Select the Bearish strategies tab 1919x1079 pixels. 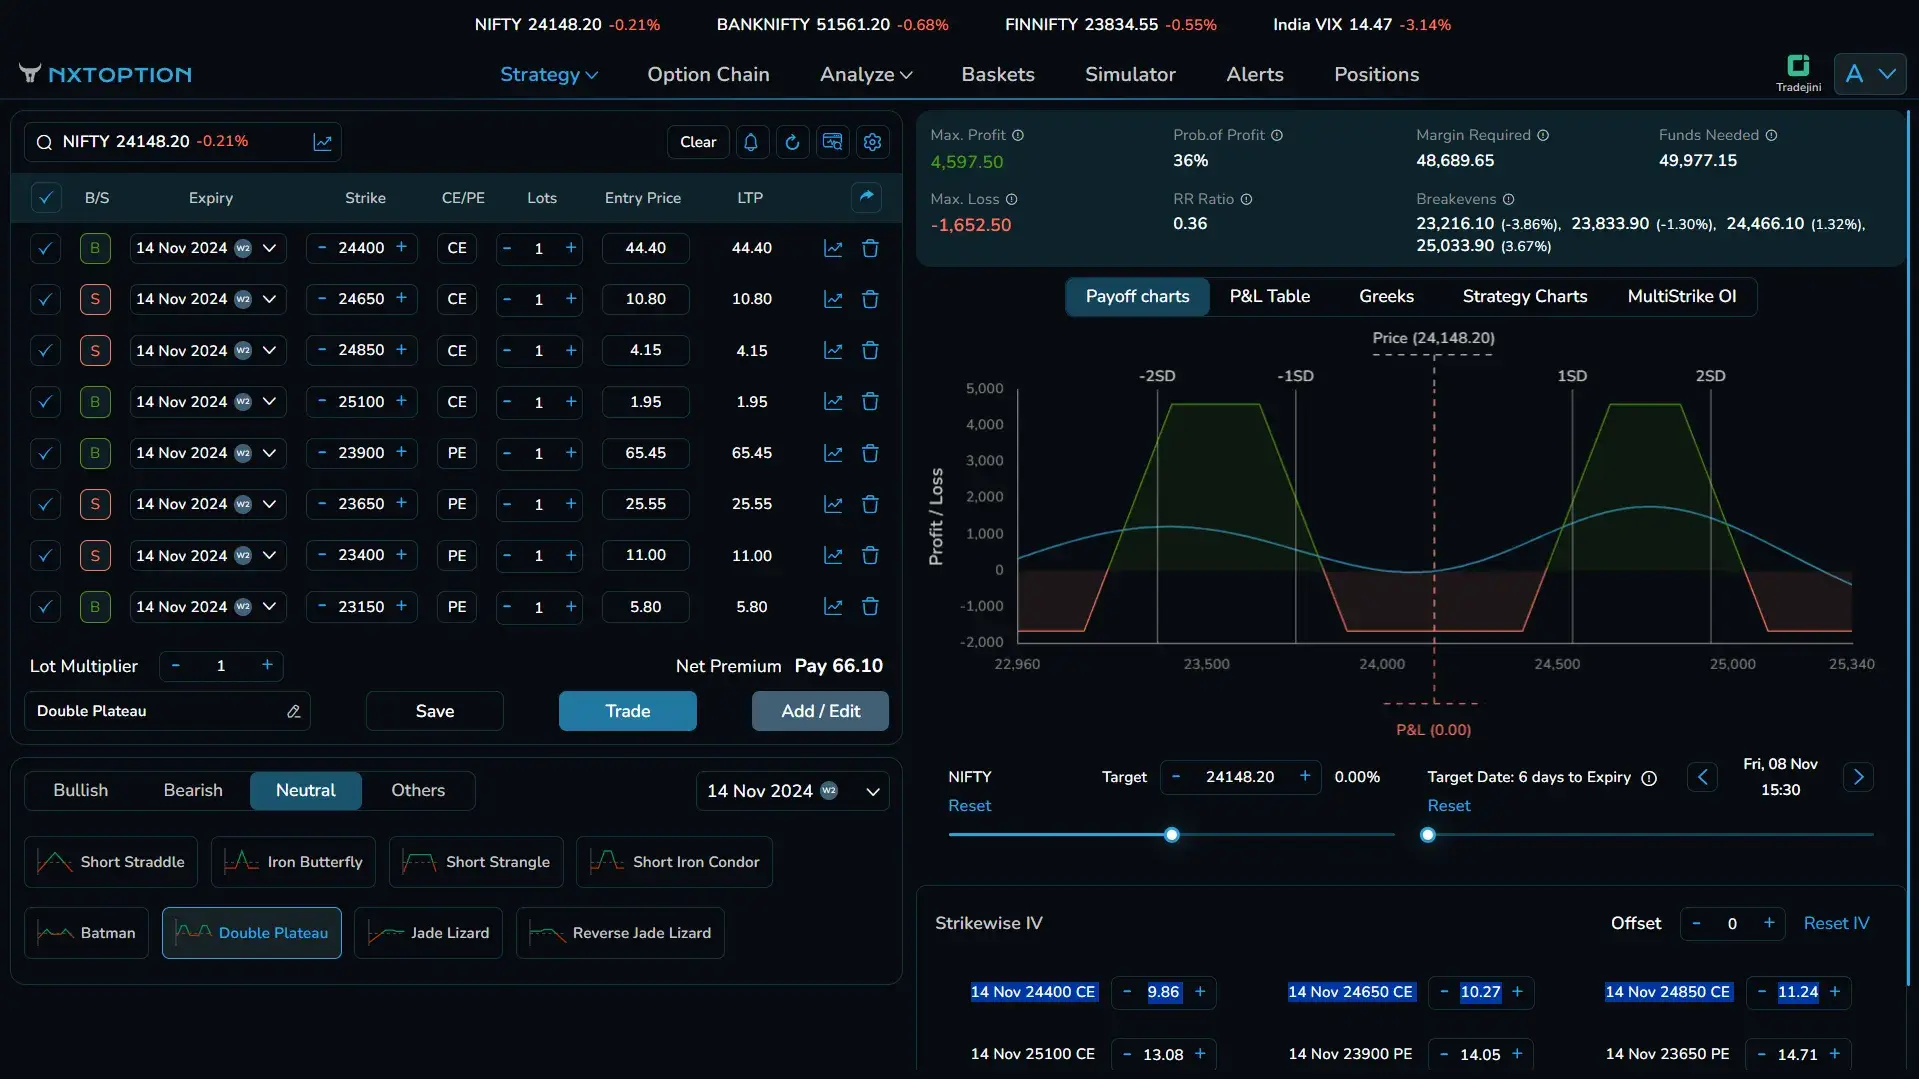(193, 790)
